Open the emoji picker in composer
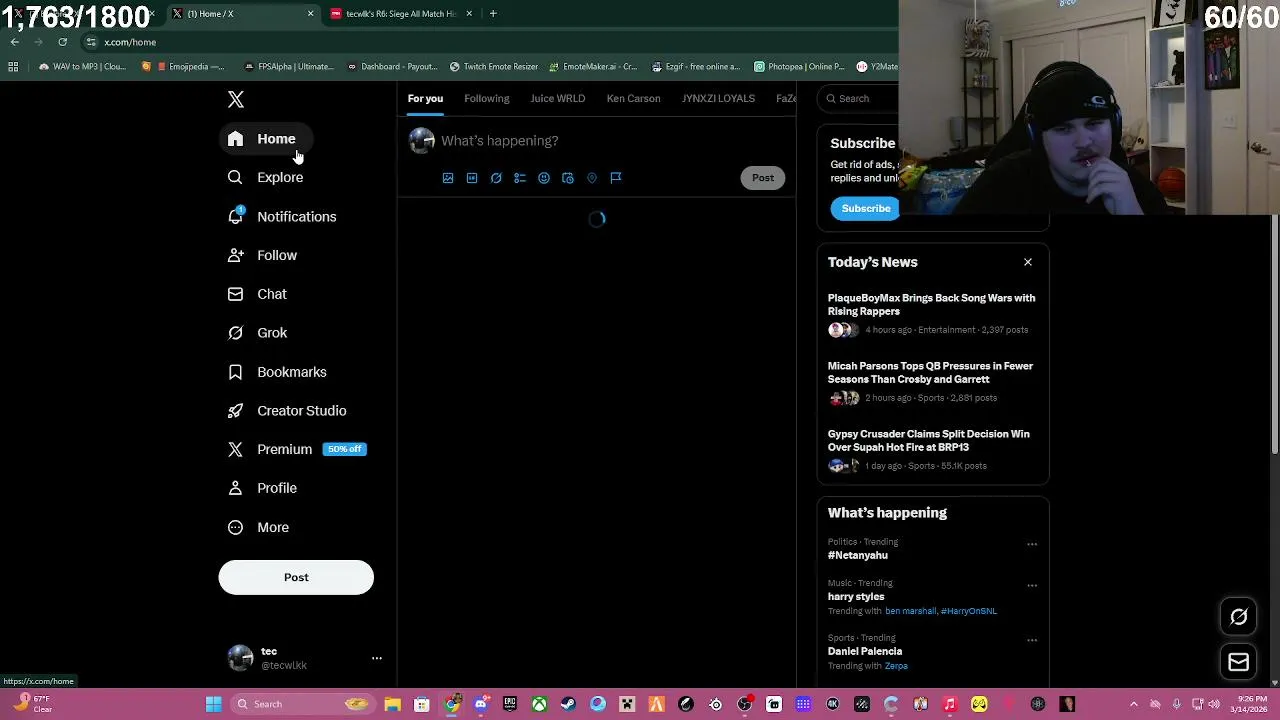The height and width of the screenshot is (720, 1280). [x=544, y=178]
